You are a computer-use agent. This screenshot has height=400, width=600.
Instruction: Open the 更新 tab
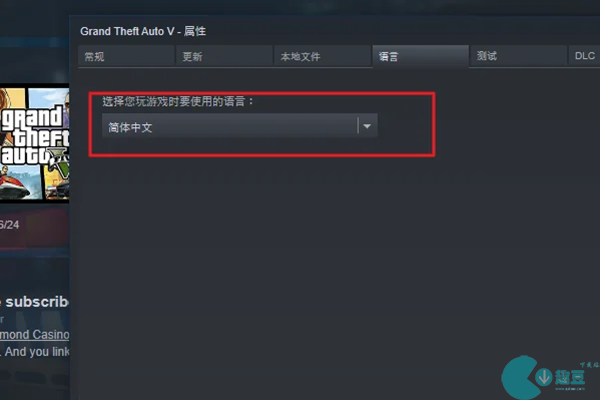[x=224, y=56]
